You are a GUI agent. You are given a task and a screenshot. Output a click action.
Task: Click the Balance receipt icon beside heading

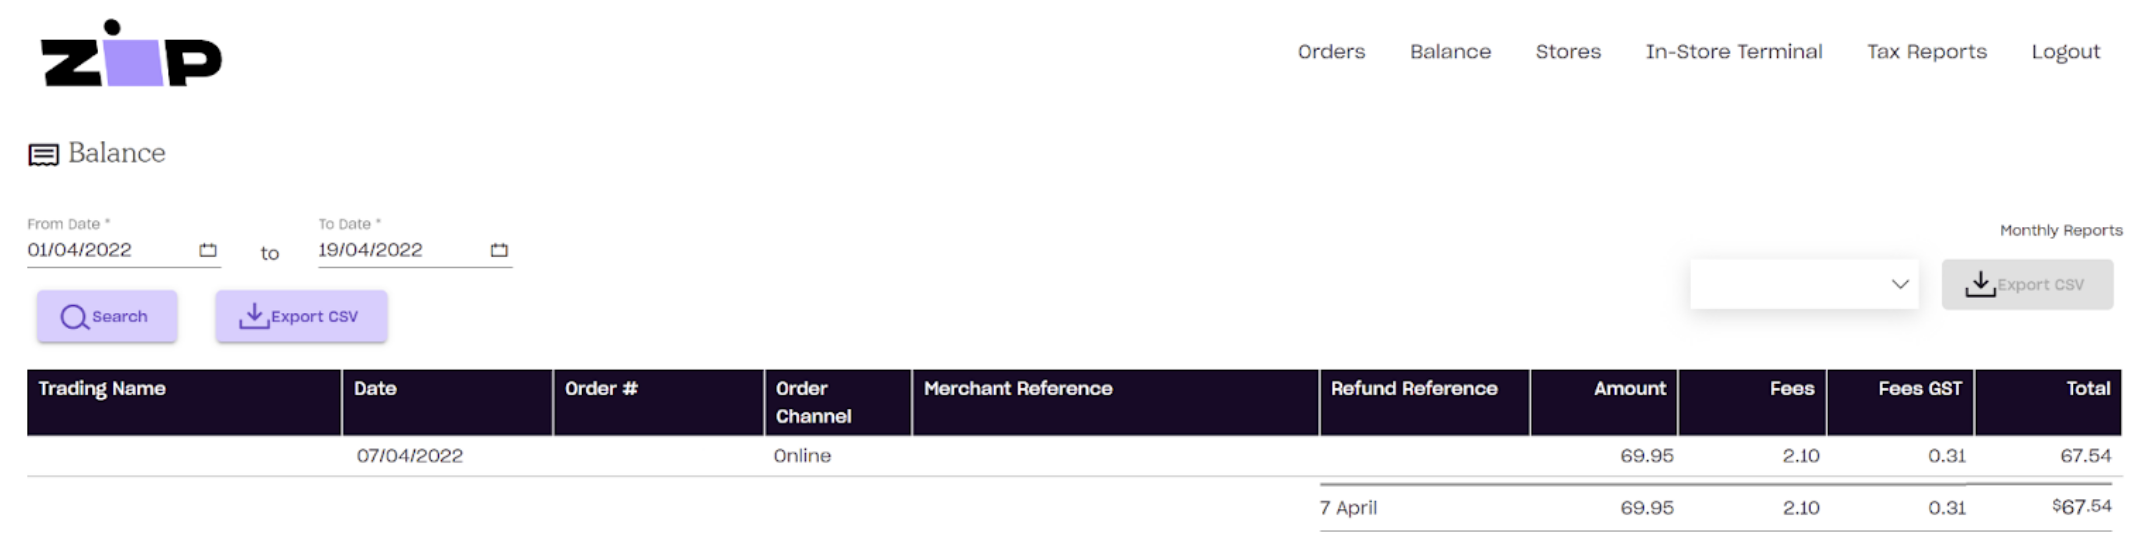[43, 155]
